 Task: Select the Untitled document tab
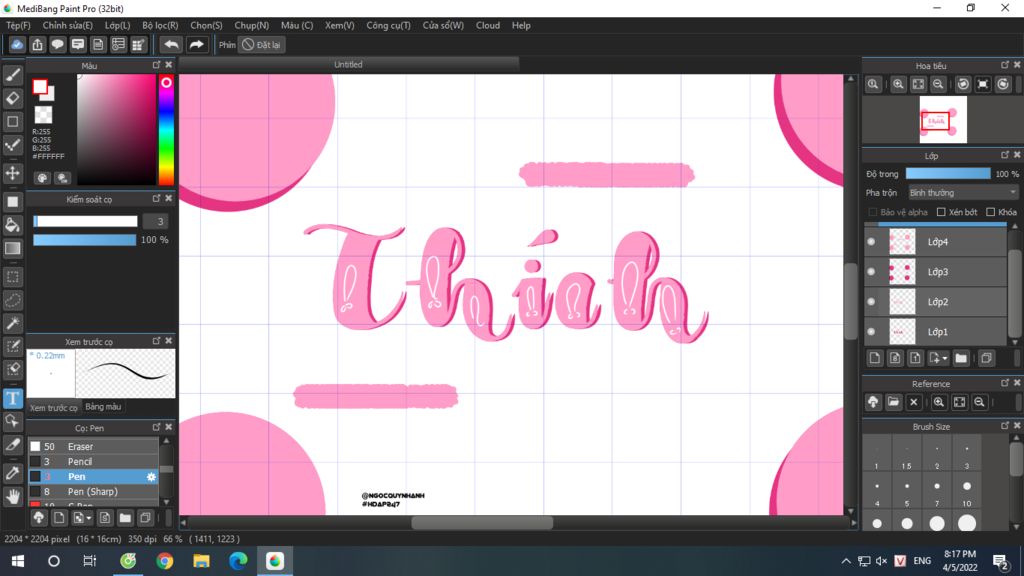pyautogui.click(x=348, y=64)
